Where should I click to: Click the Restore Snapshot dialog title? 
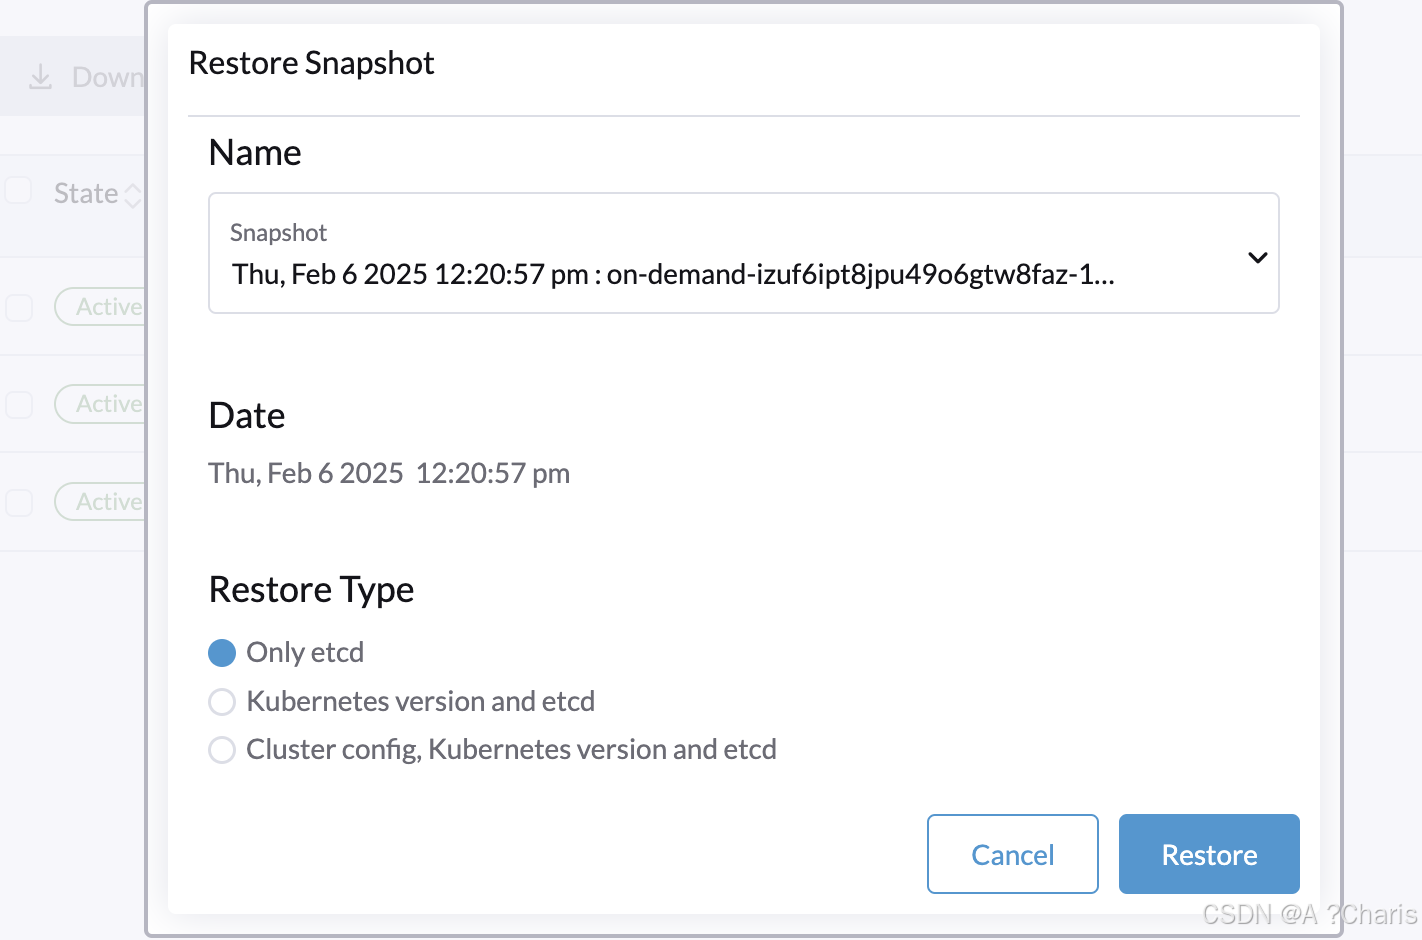[311, 63]
